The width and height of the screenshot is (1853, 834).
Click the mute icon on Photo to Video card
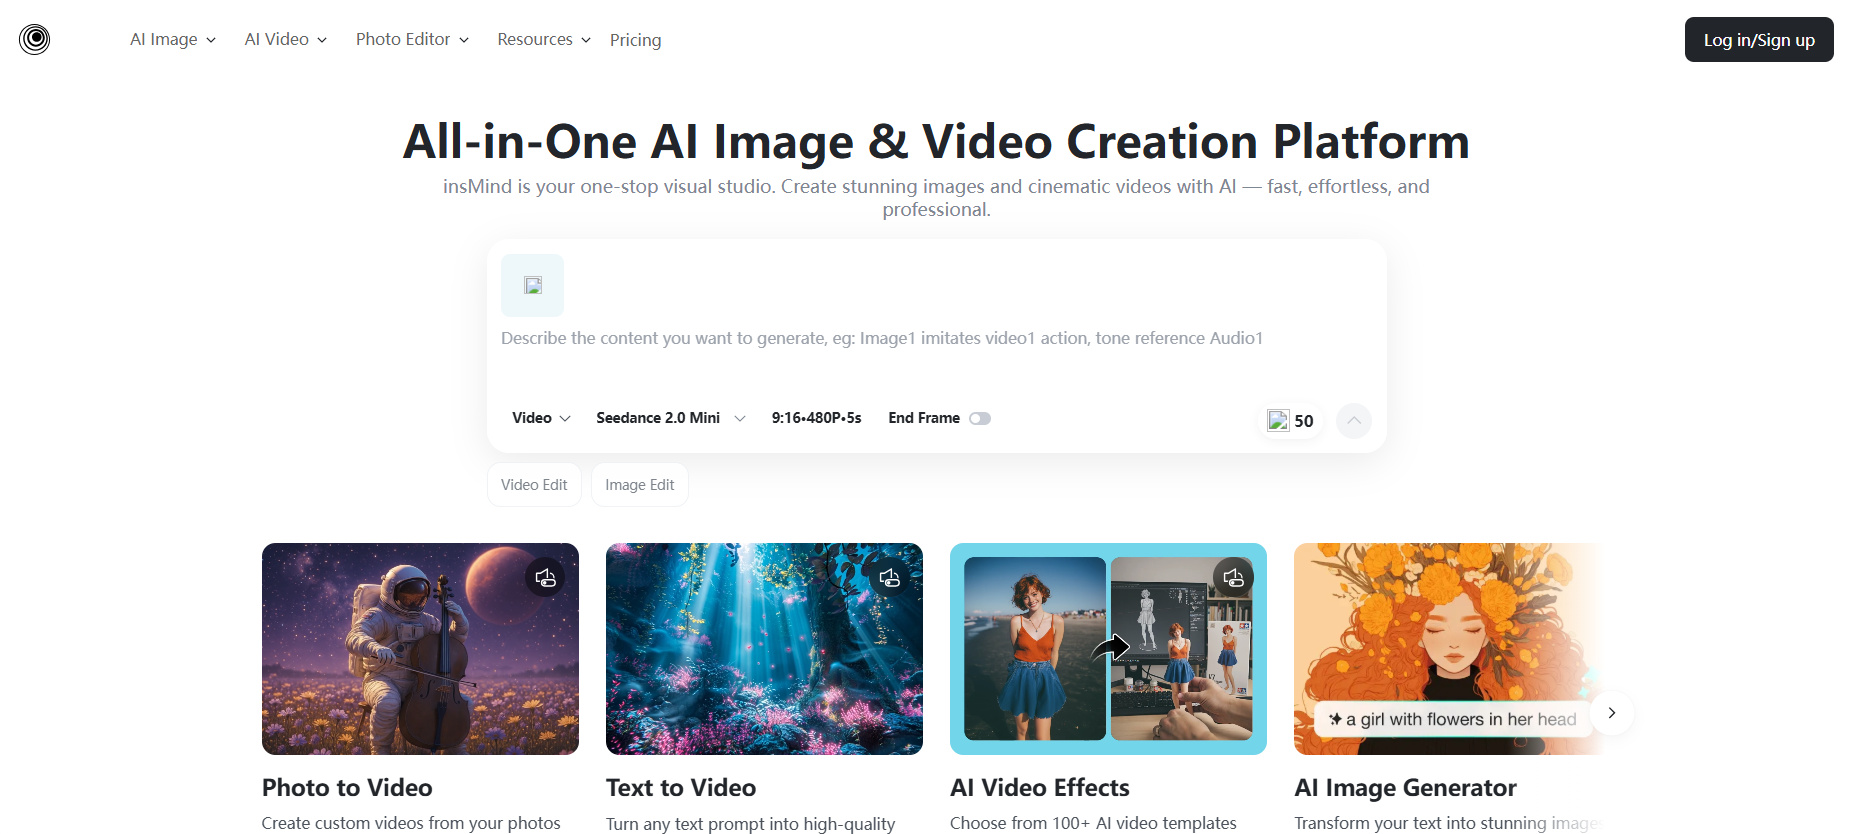coord(545,578)
